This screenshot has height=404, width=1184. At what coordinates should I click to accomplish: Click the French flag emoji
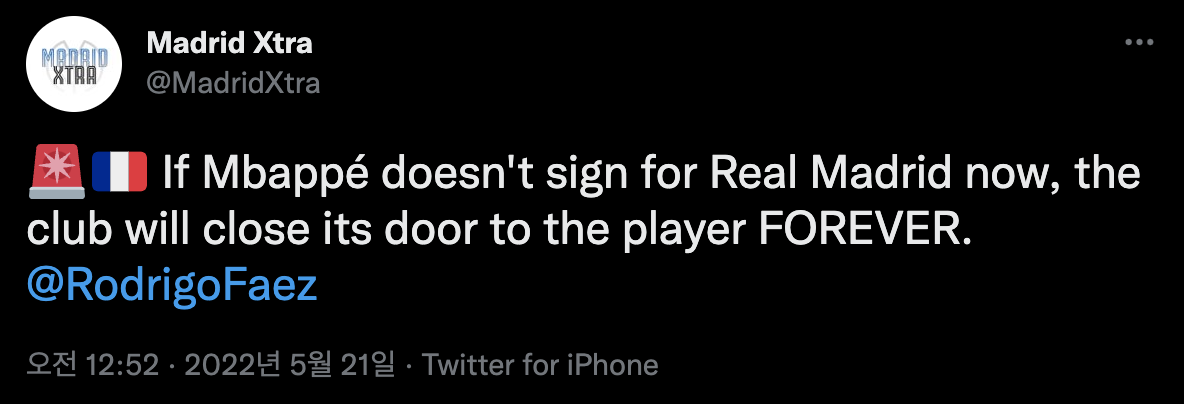click(x=119, y=174)
